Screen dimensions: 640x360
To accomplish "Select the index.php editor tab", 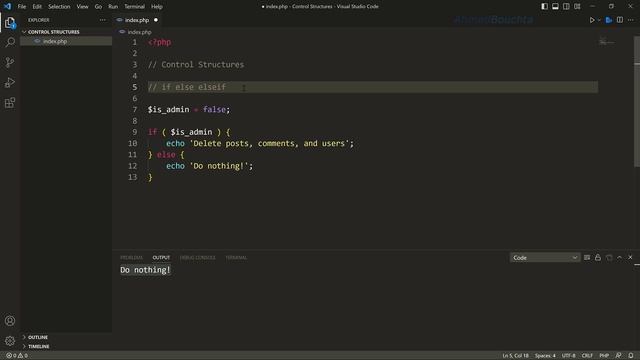I will pos(136,20).
